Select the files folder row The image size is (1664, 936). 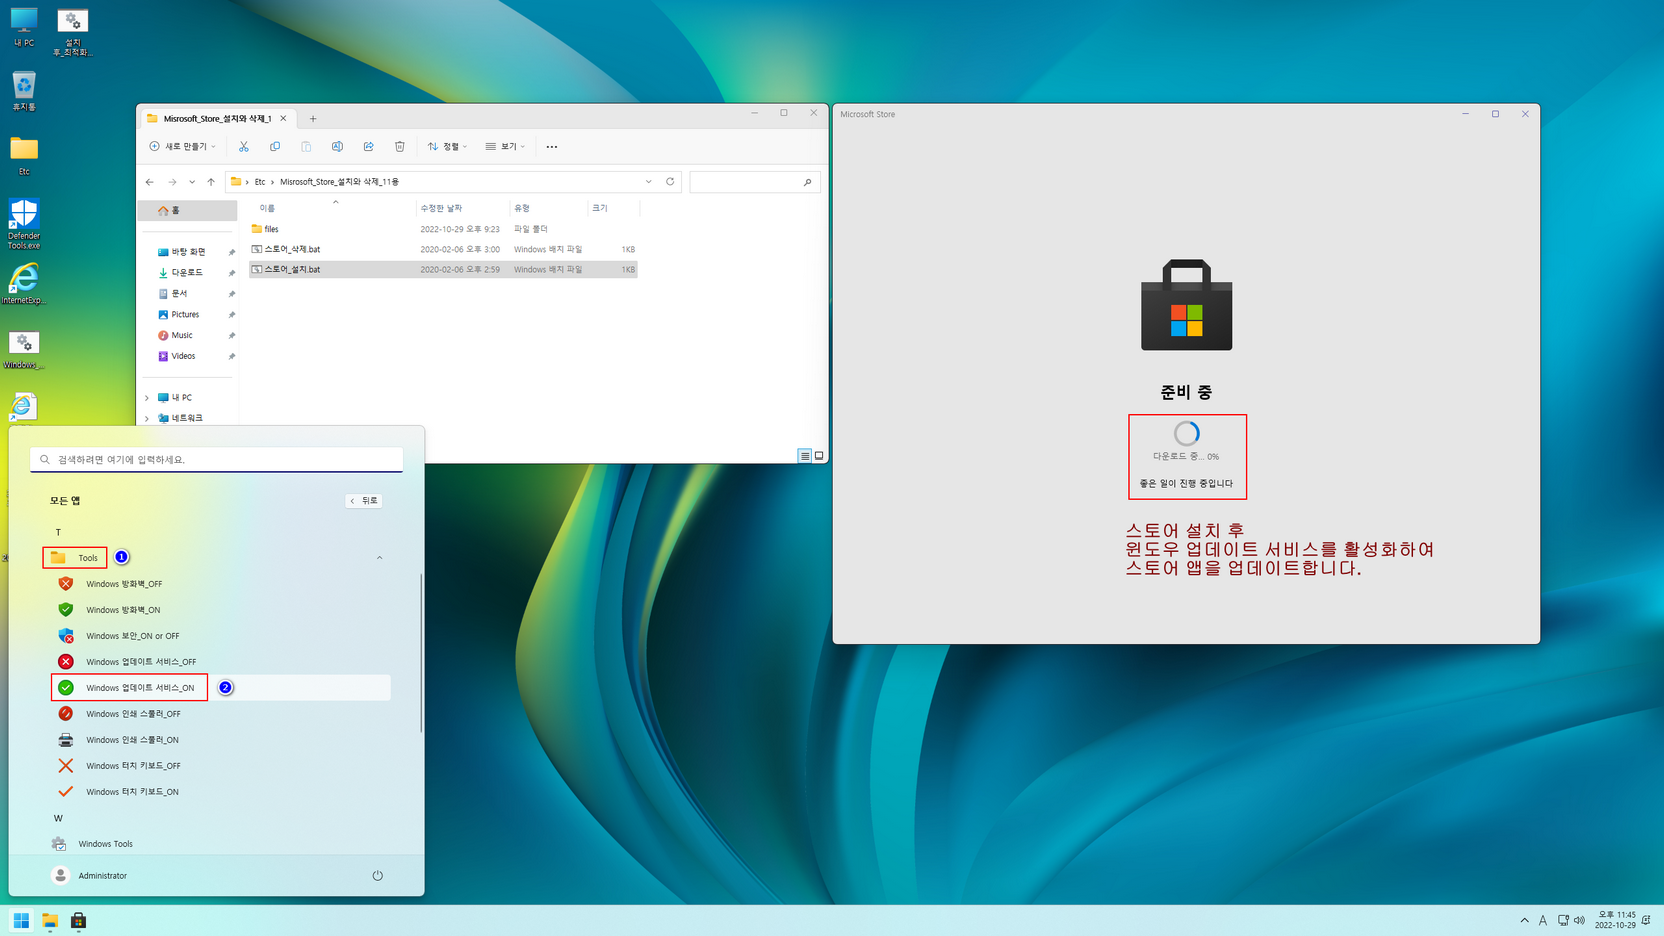443,229
